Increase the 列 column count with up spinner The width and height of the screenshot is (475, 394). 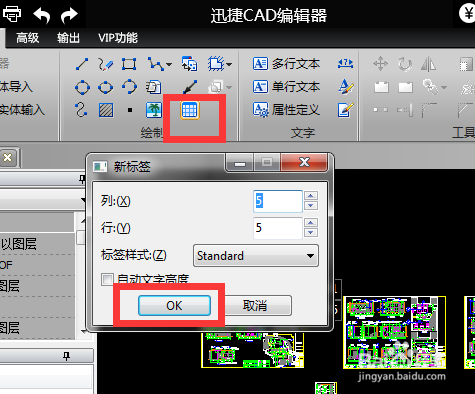pos(311,196)
